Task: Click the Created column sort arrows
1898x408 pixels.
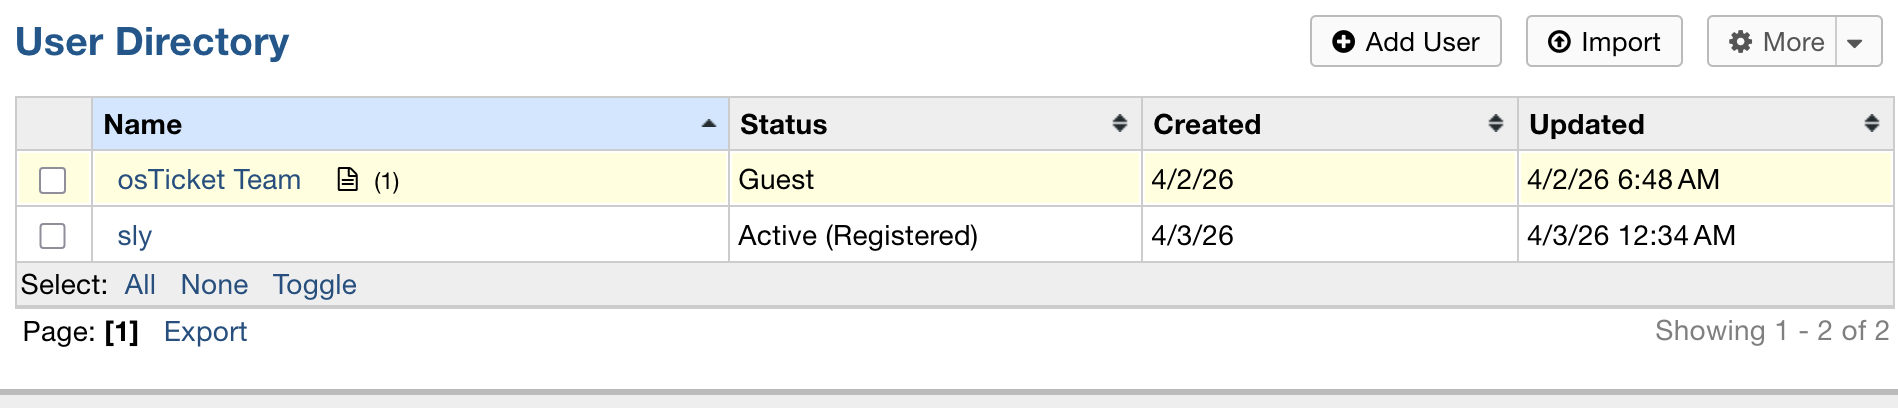Action: [x=1496, y=124]
